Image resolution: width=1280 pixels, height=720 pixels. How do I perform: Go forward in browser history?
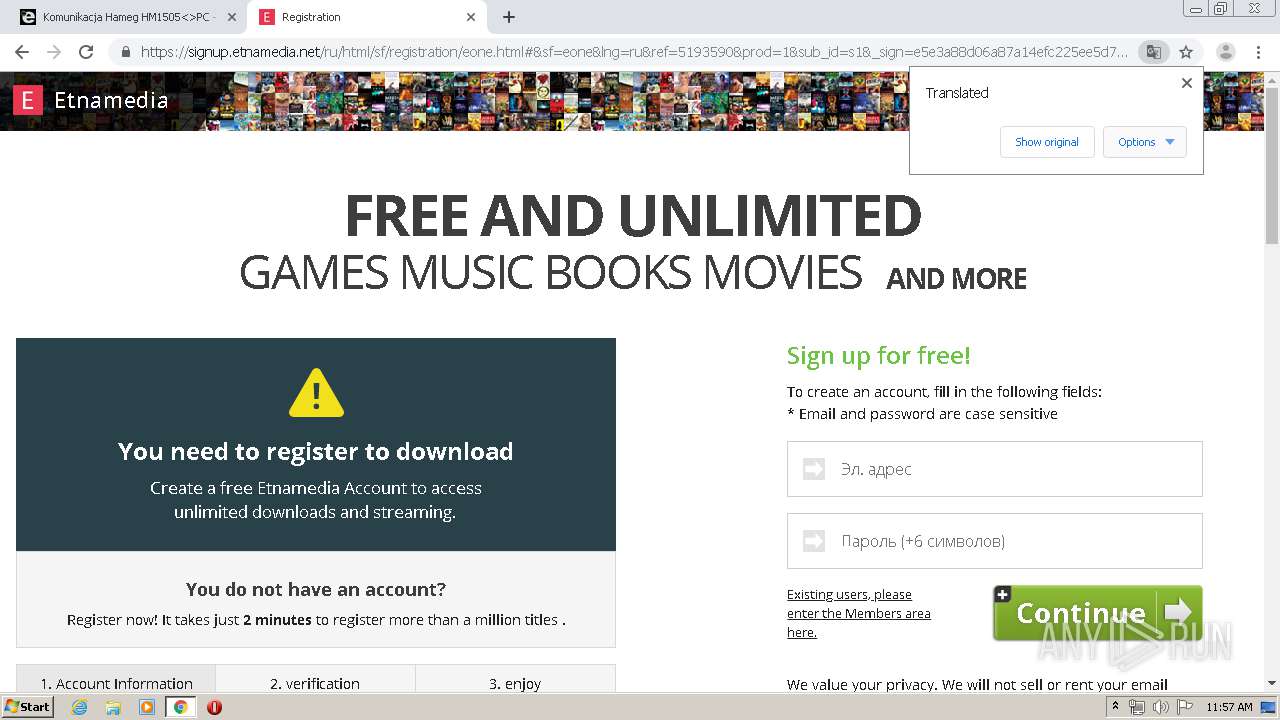[x=54, y=52]
